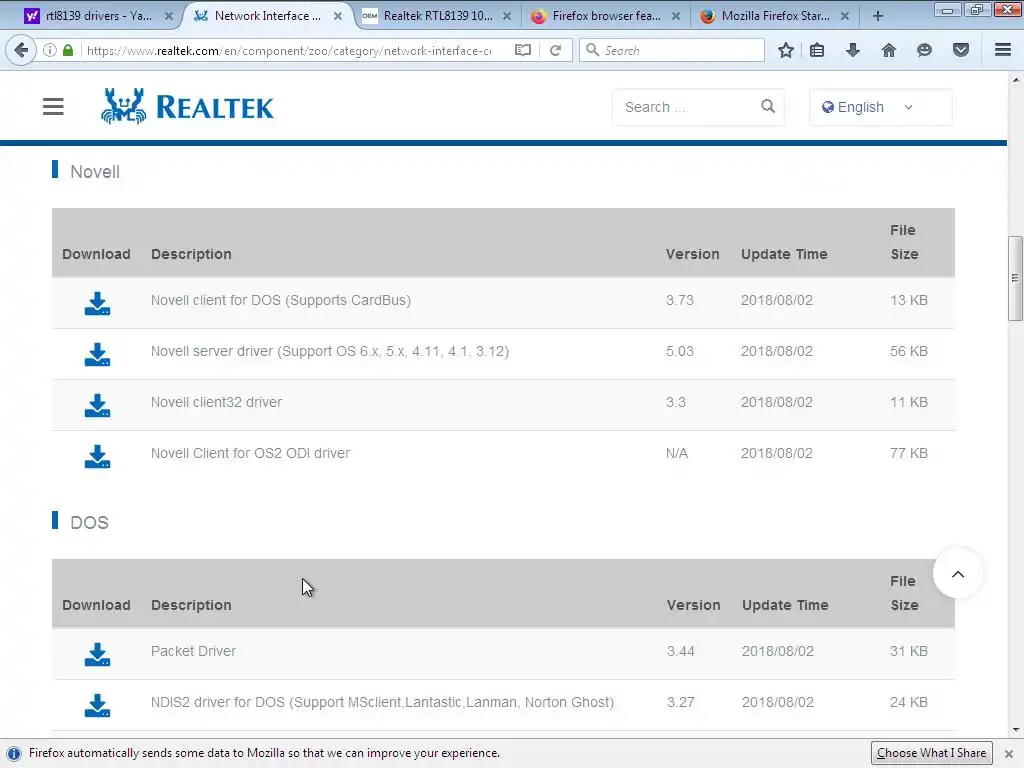
Task: Open the English language dropdown
Action: pos(880,107)
